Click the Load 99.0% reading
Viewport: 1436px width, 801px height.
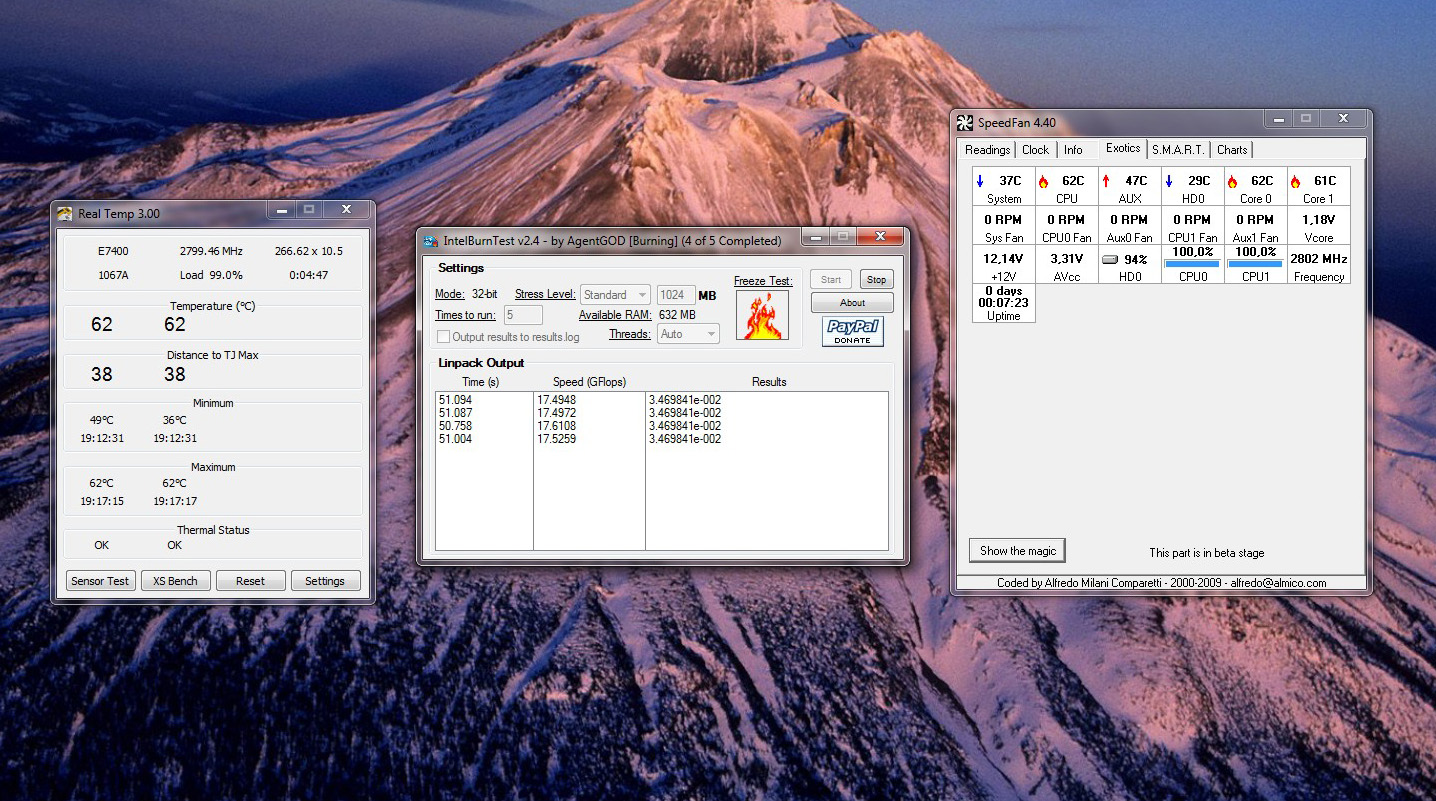pyautogui.click(x=211, y=275)
